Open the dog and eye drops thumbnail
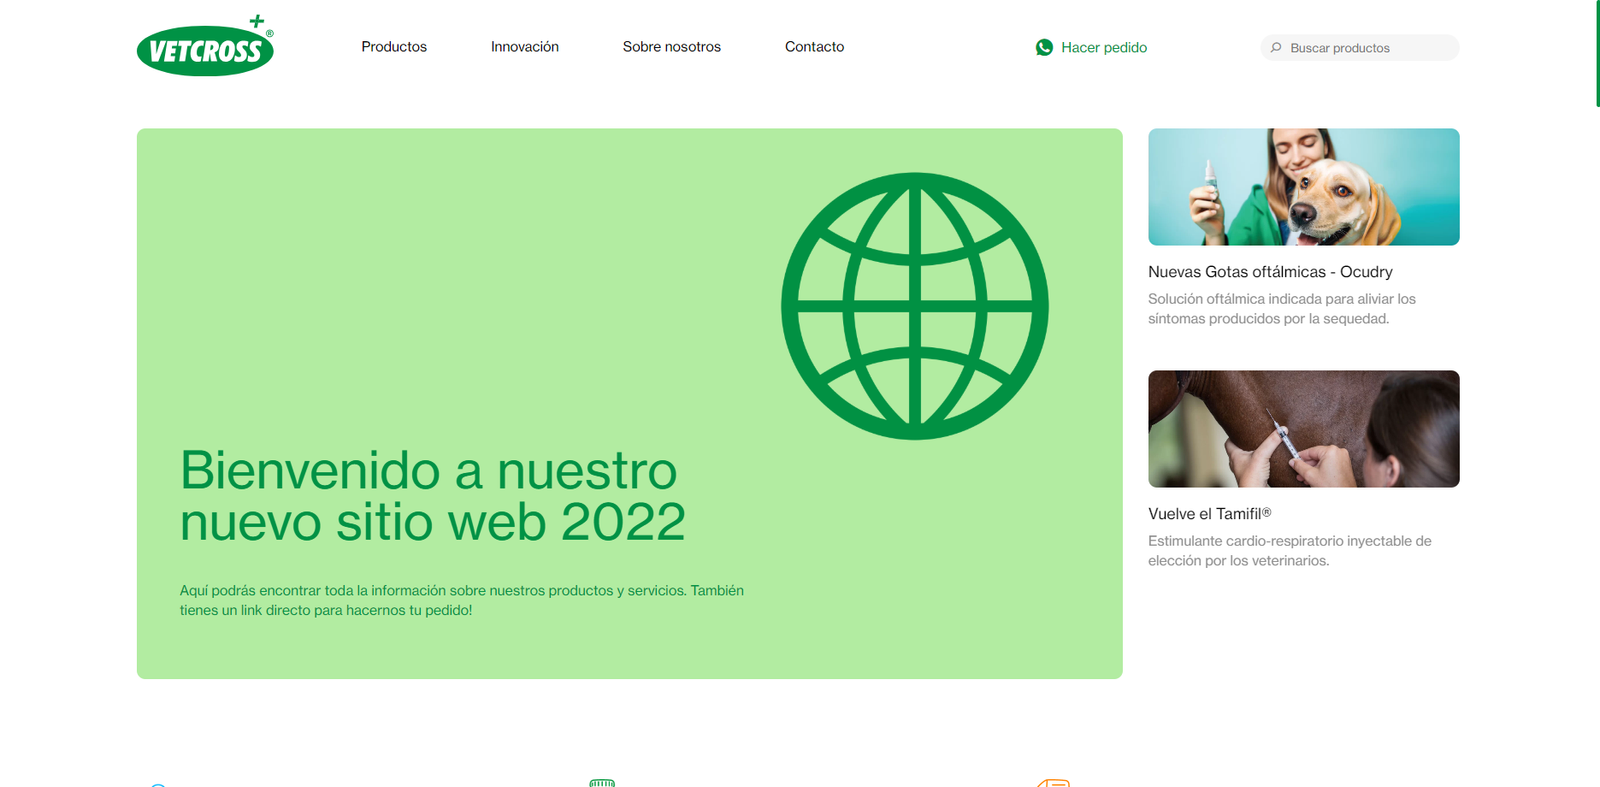The height and width of the screenshot is (787, 1600). point(1303,187)
